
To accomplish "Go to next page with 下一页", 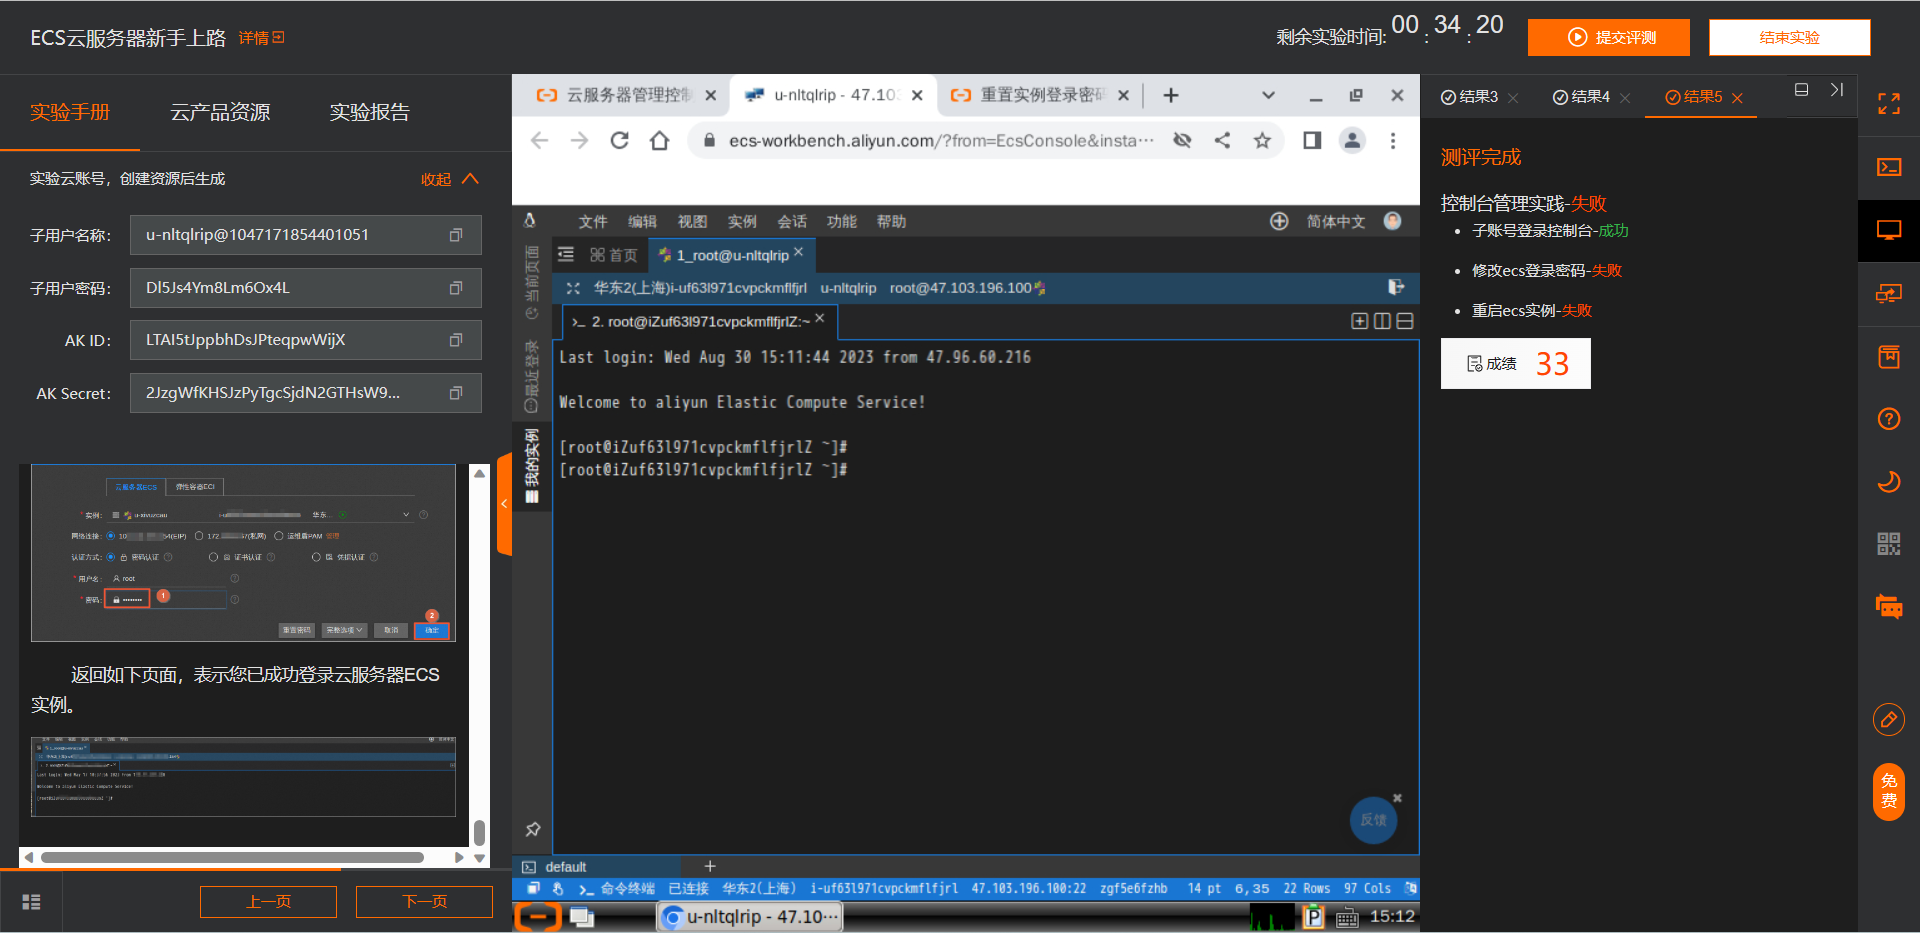I will click(424, 902).
